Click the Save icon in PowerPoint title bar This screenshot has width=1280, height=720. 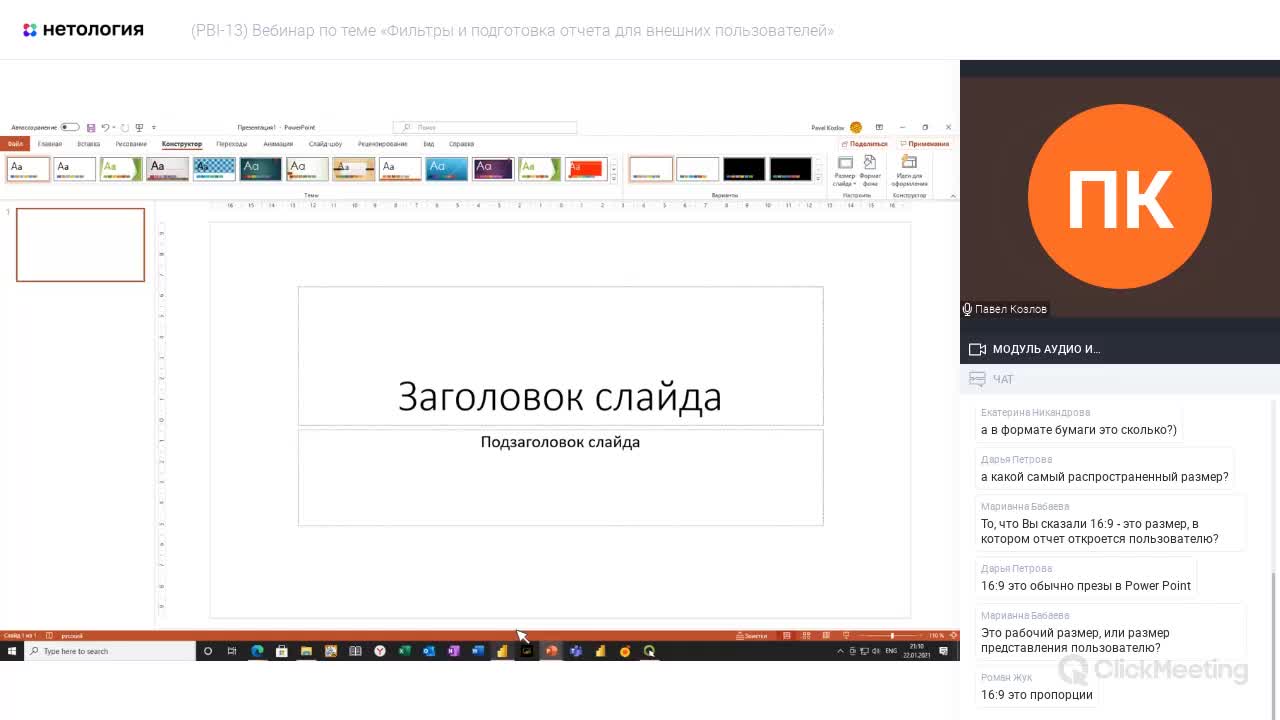91,128
